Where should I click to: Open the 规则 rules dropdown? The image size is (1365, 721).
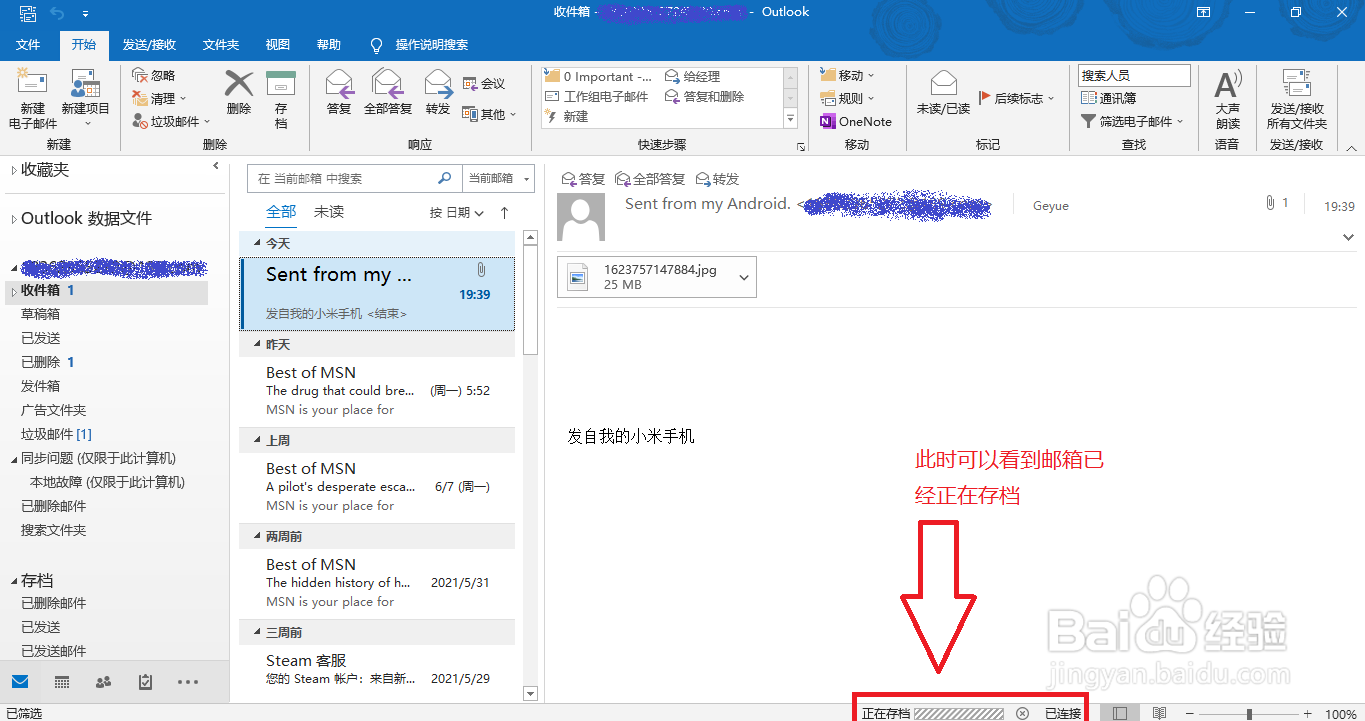coord(847,98)
